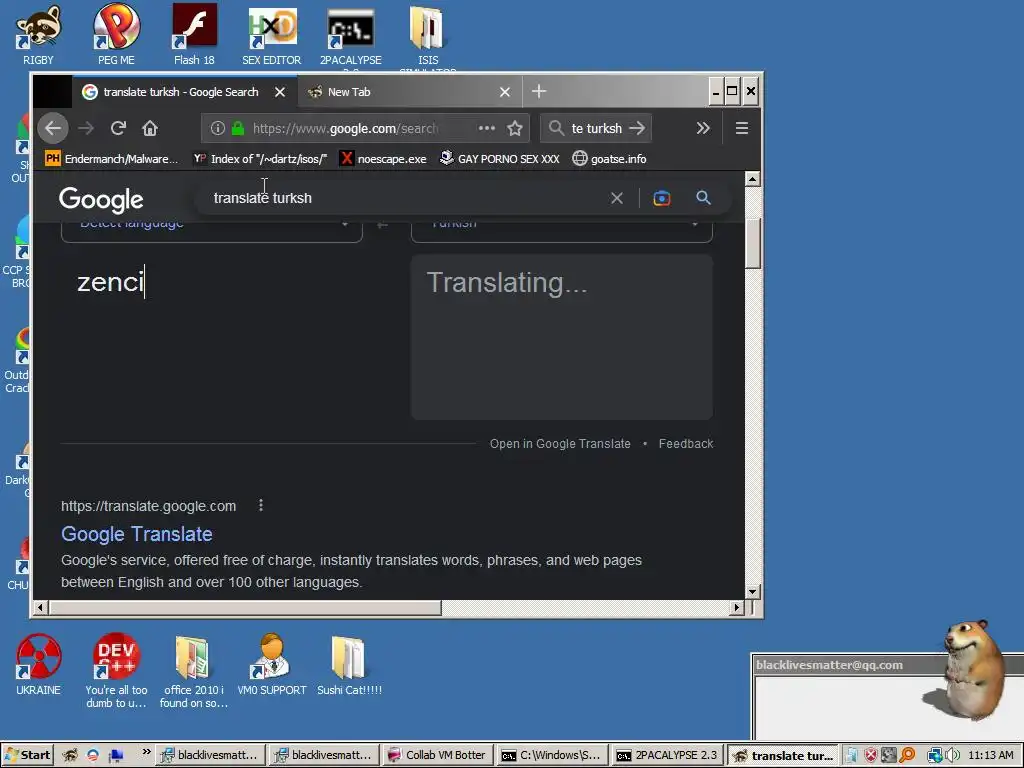The height and width of the screenshot is (768, 1024).
Task: Show site information icon
Action: point(217,128)
